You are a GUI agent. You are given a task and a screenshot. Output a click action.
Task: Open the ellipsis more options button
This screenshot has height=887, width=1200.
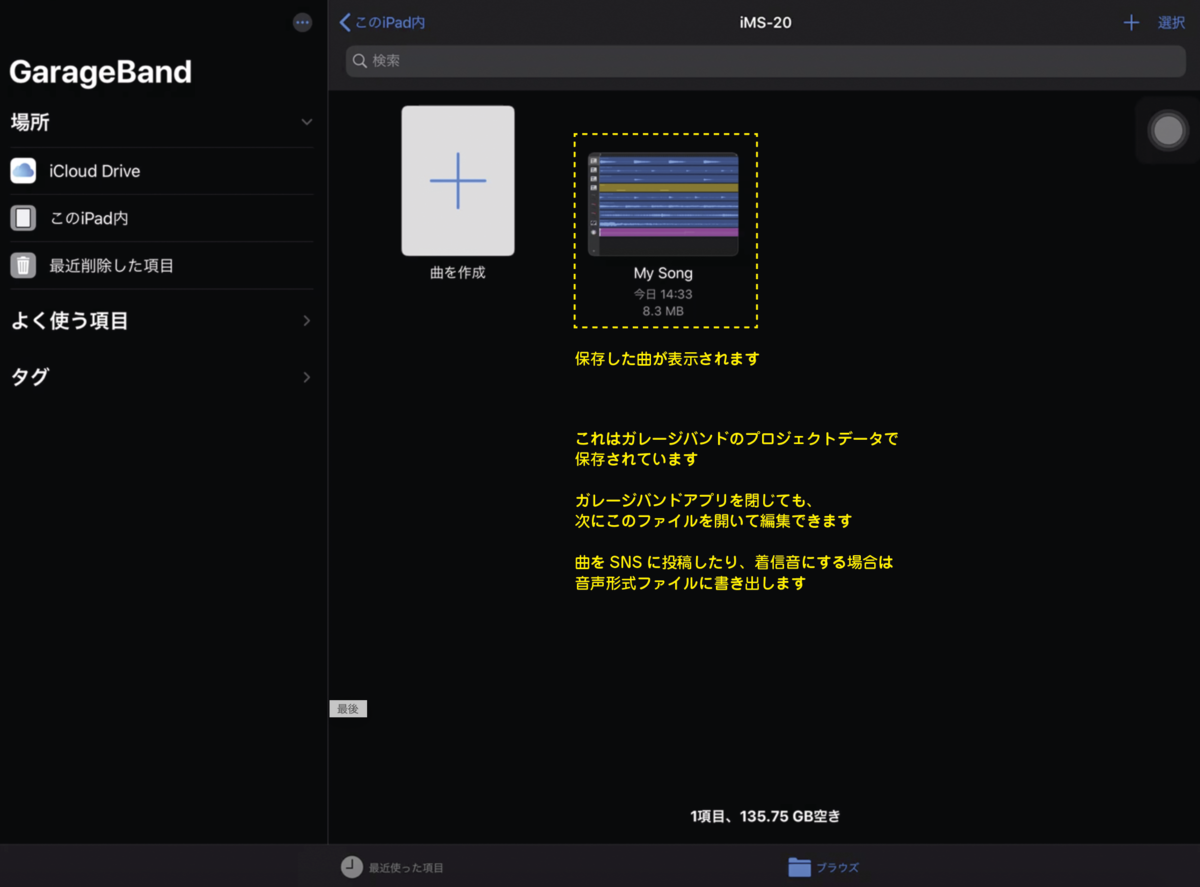(303, 23)
